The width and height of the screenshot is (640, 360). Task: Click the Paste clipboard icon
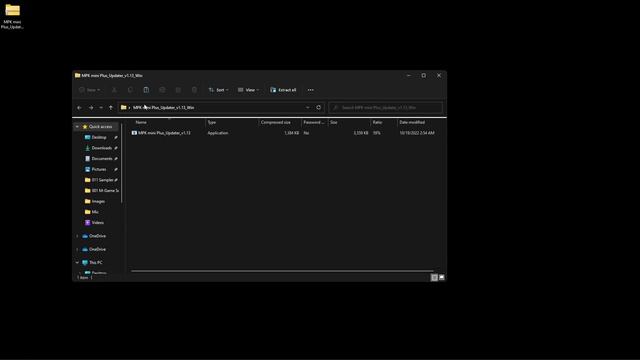[x=146, y=90]
